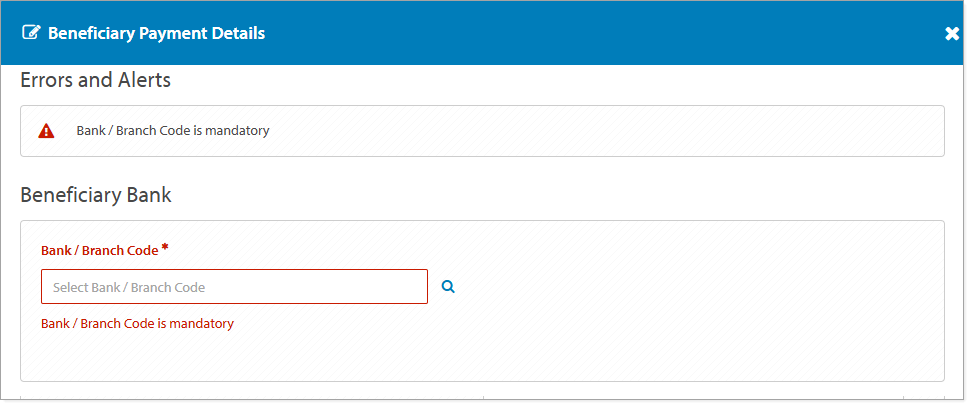Click empty area of blue header bar

(x=600, y=33)
